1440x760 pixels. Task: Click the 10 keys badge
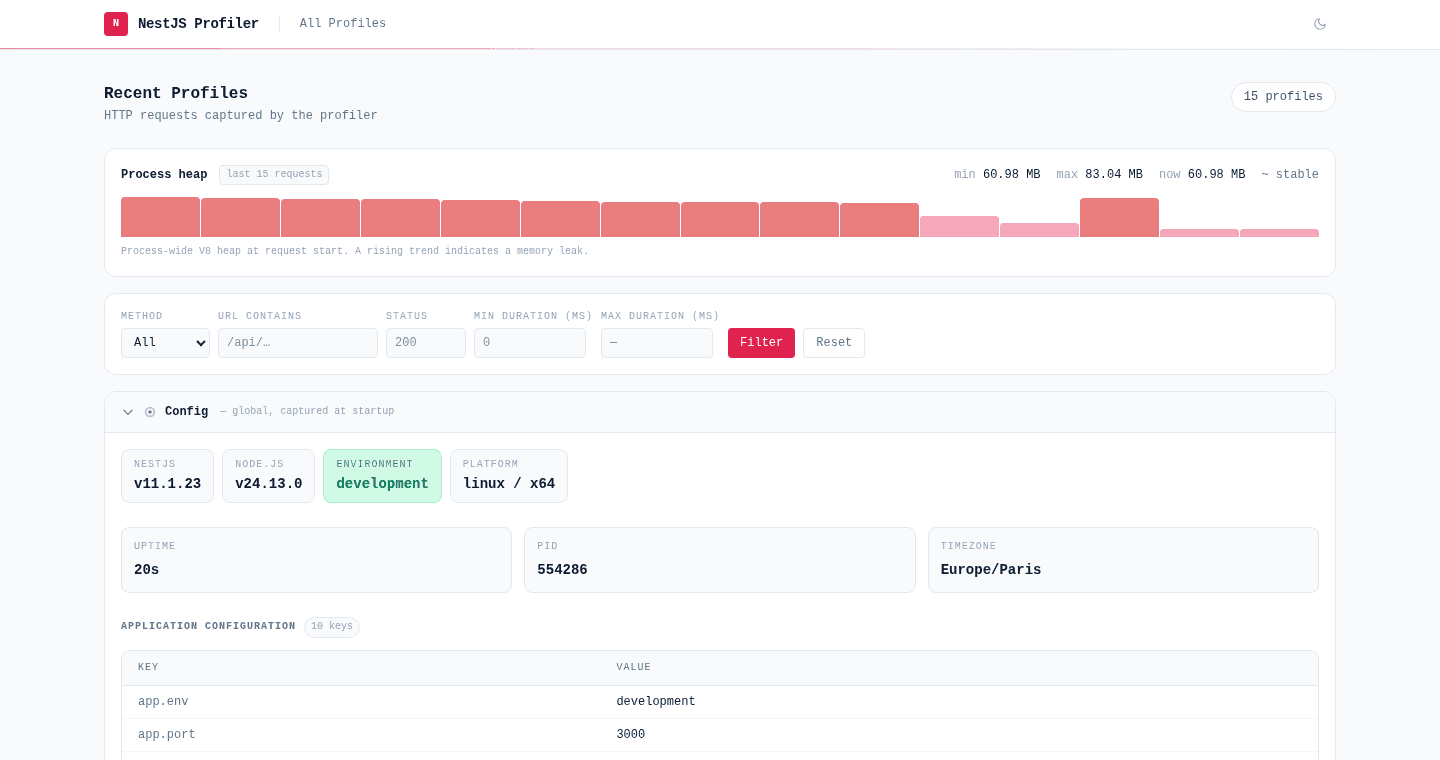click(332, 627)
